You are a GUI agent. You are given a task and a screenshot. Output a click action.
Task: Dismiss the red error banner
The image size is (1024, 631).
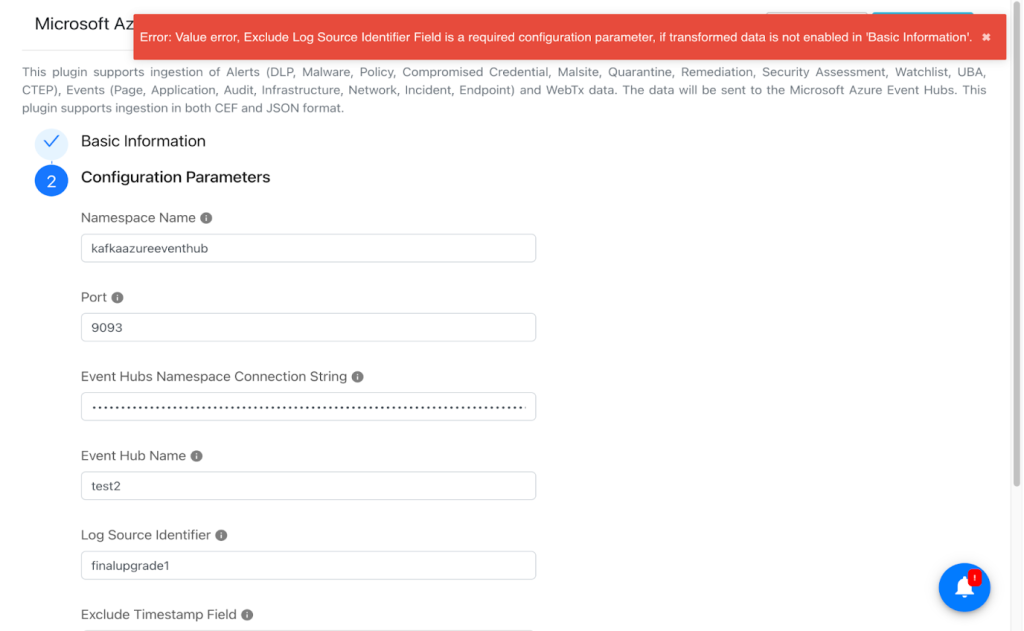986,37
